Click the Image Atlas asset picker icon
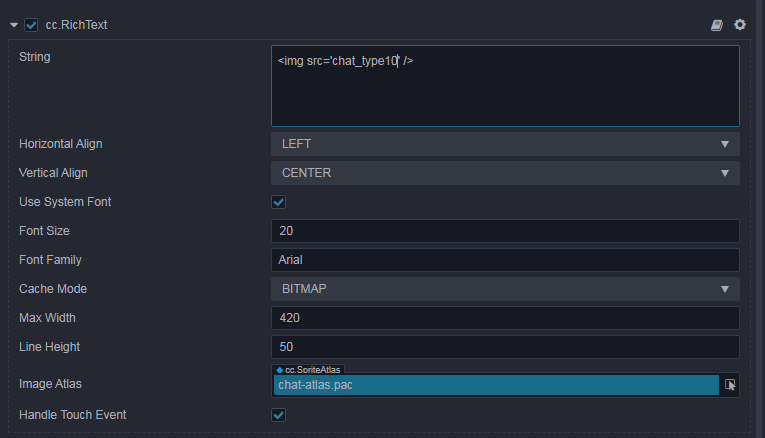Viewport: 765px width, 438px height. 730,385
